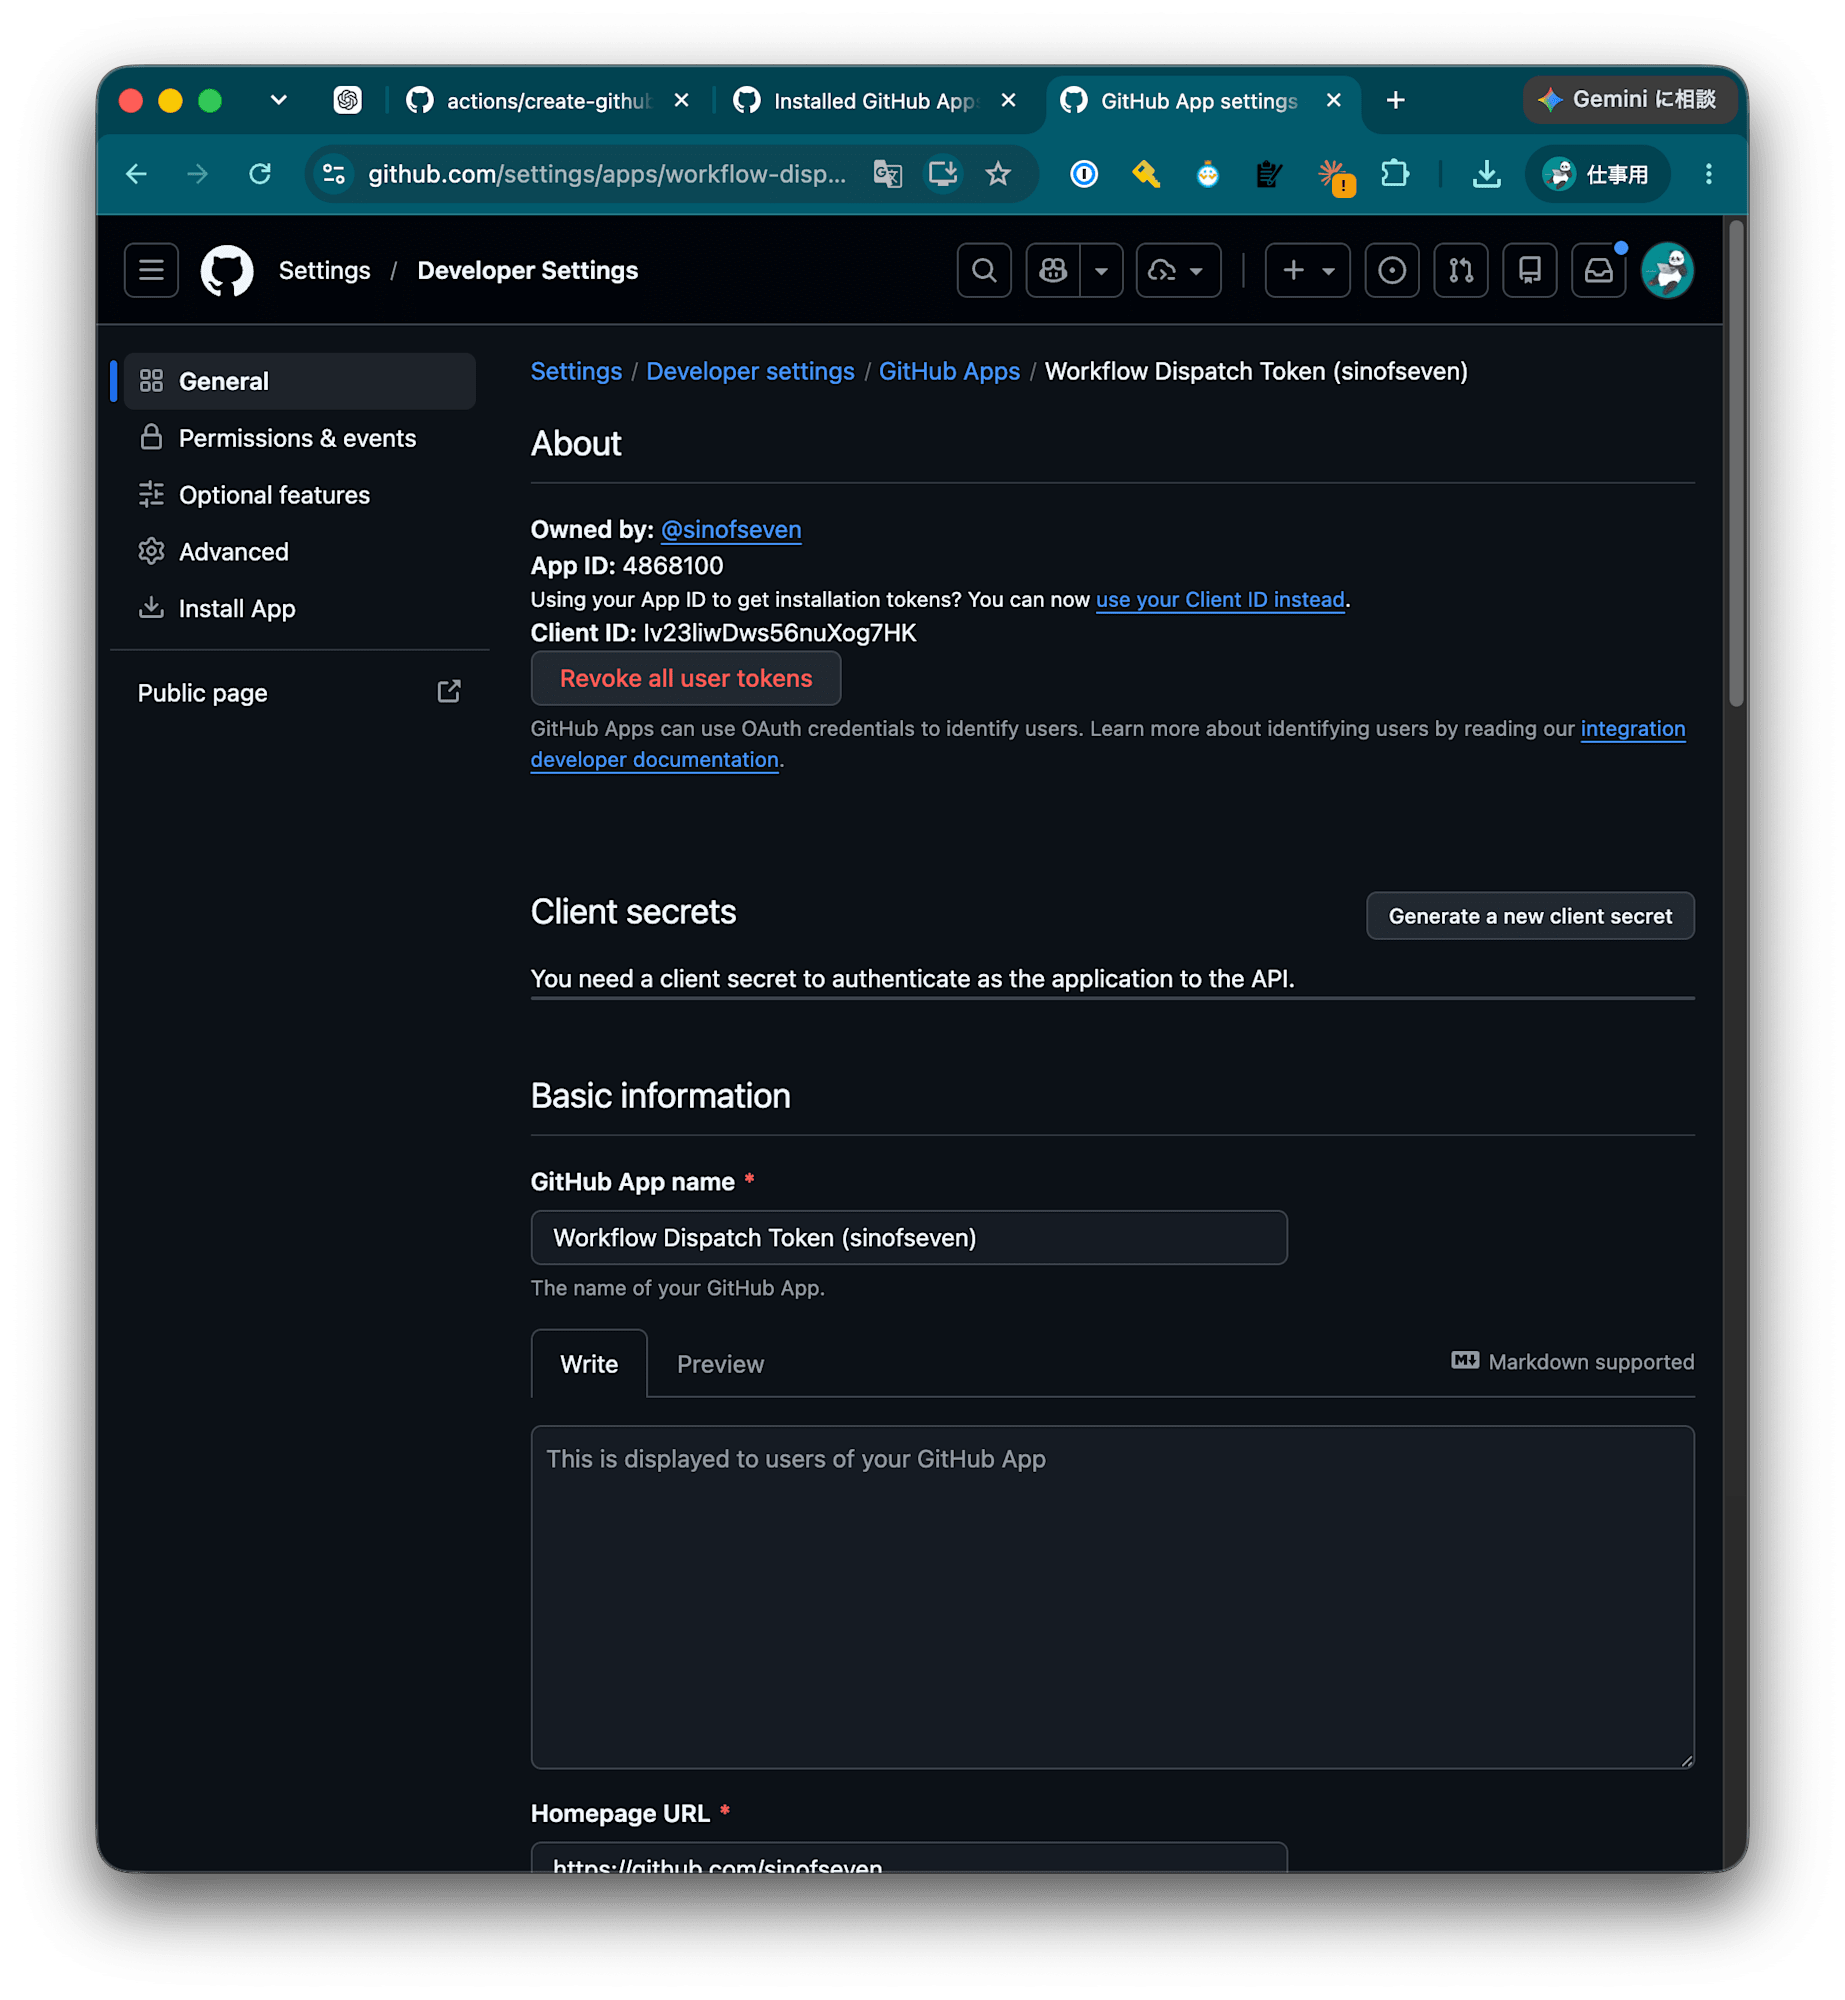Open the tab search dropdown chevron
The width and height of the screenshot is (1845, 2000).
(x=278, y=100)
